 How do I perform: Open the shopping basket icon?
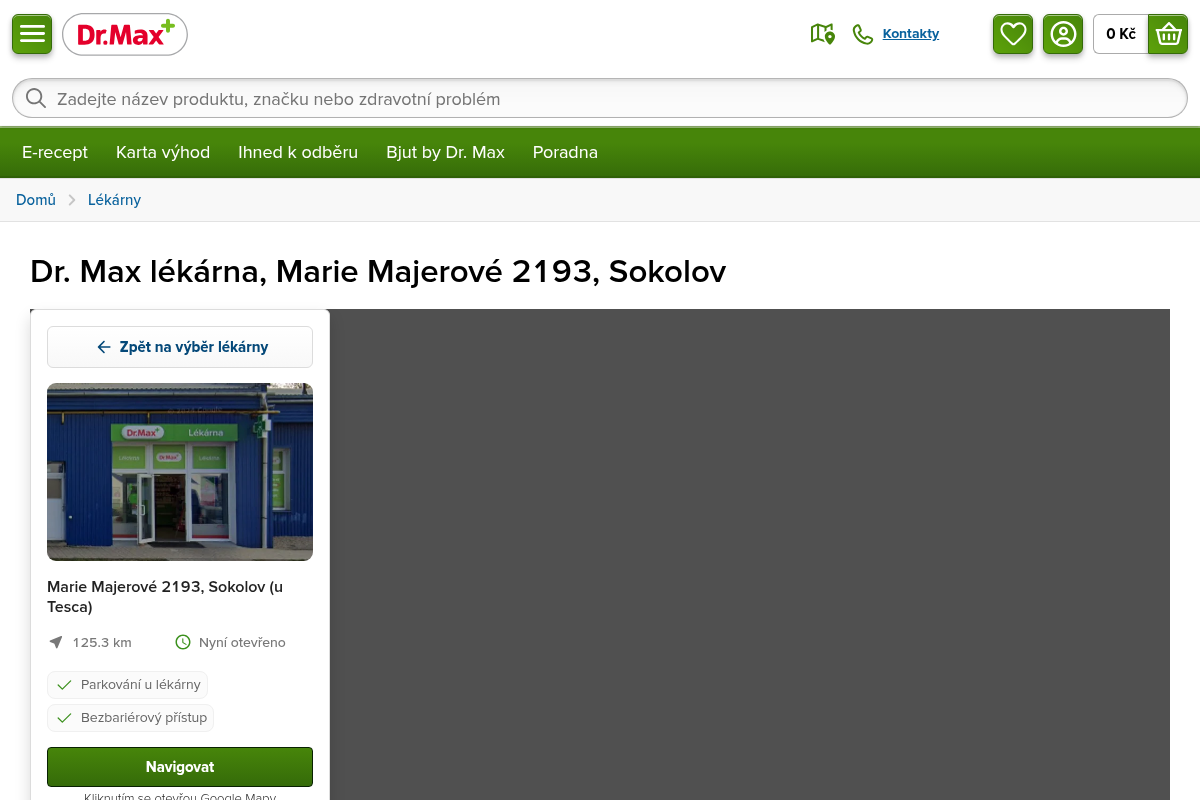click(1168, 34)
